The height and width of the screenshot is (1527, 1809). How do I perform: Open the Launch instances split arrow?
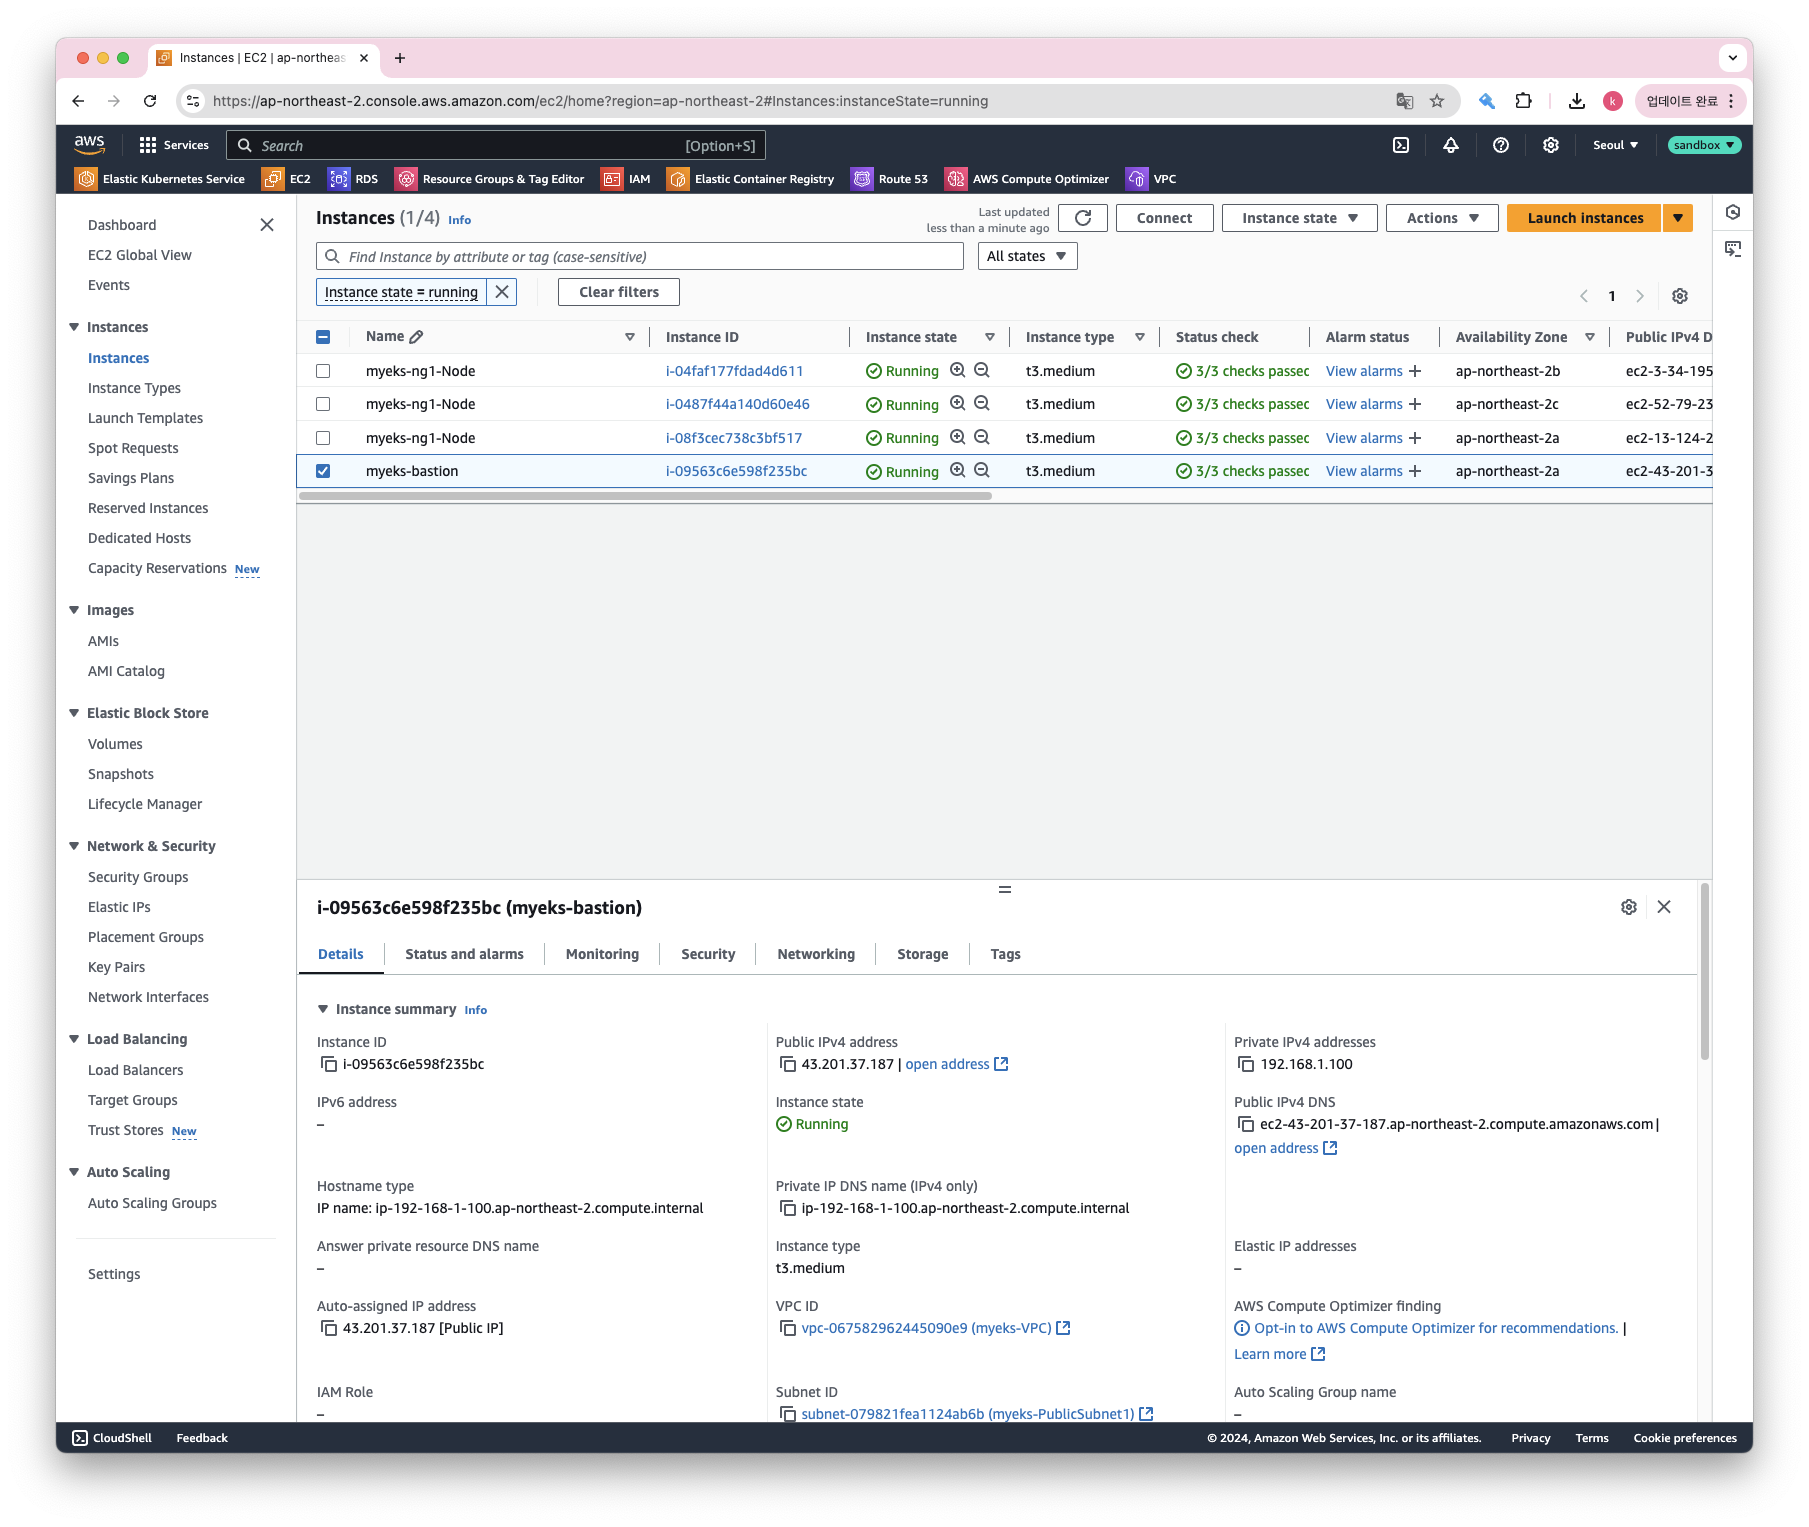pos(1678,218)
